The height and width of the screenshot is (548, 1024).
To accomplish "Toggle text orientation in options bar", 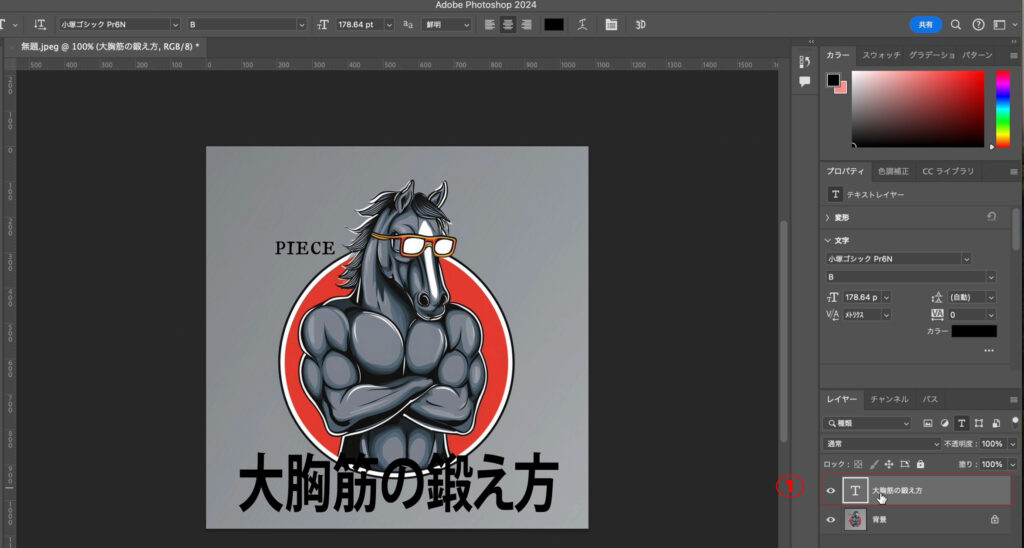I will coord(40,25).
